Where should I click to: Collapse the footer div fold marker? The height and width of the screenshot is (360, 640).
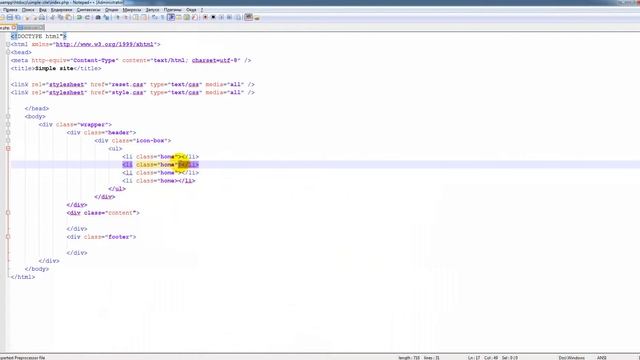[8, 237]
